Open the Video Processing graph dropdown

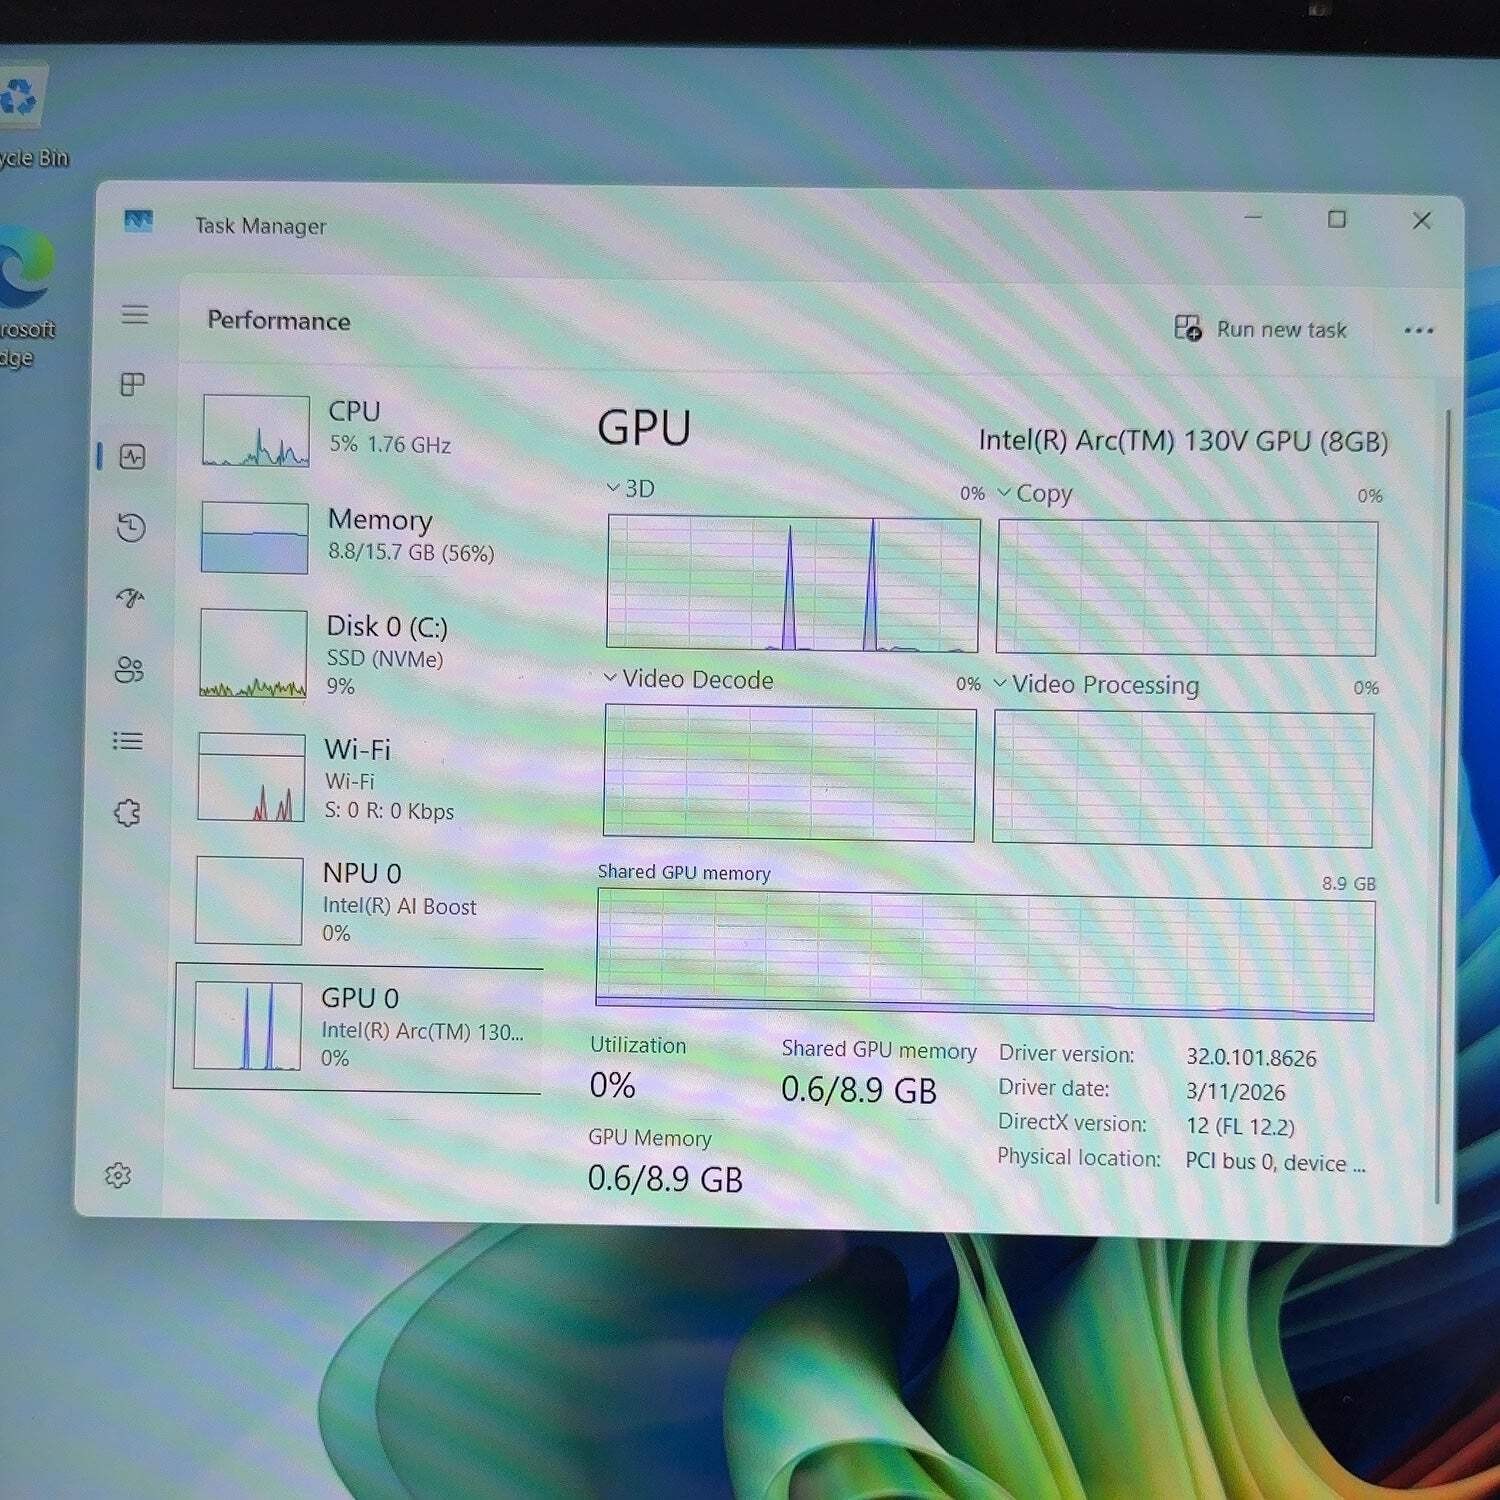1096,684
